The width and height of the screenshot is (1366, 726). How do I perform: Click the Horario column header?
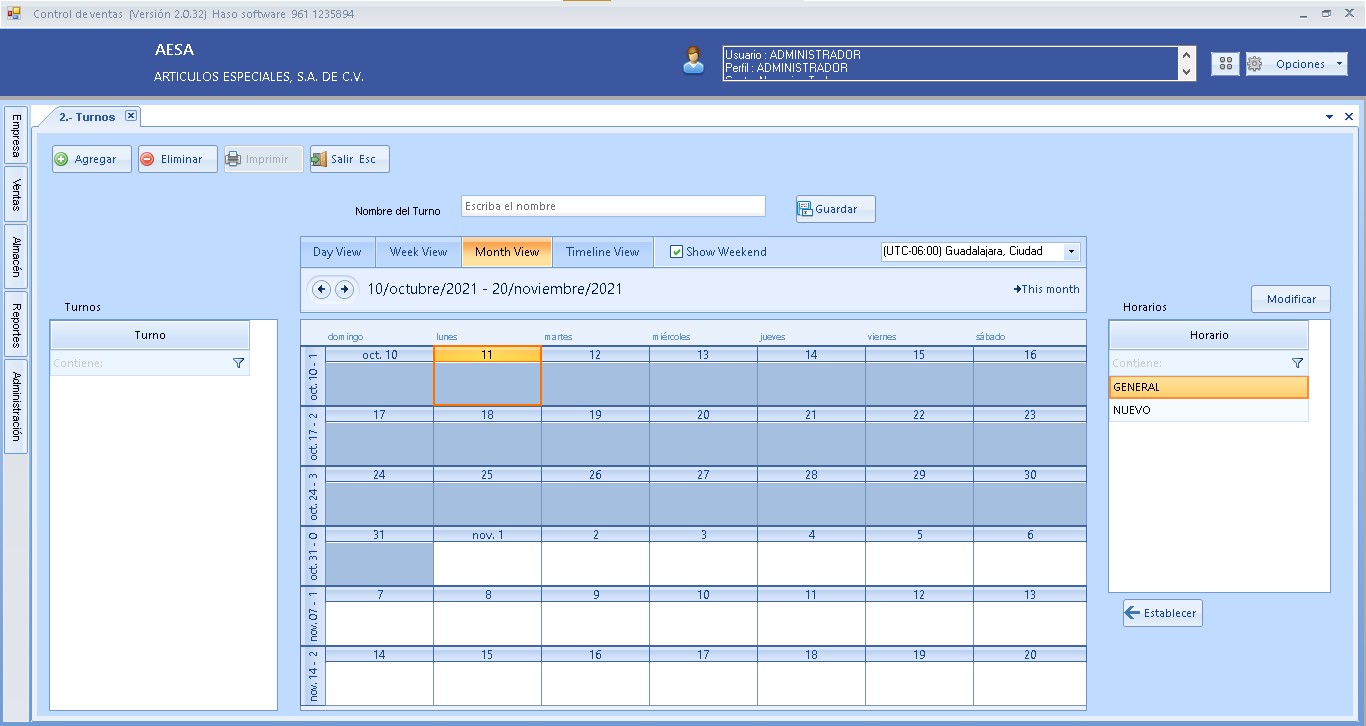click(1208, 335)
